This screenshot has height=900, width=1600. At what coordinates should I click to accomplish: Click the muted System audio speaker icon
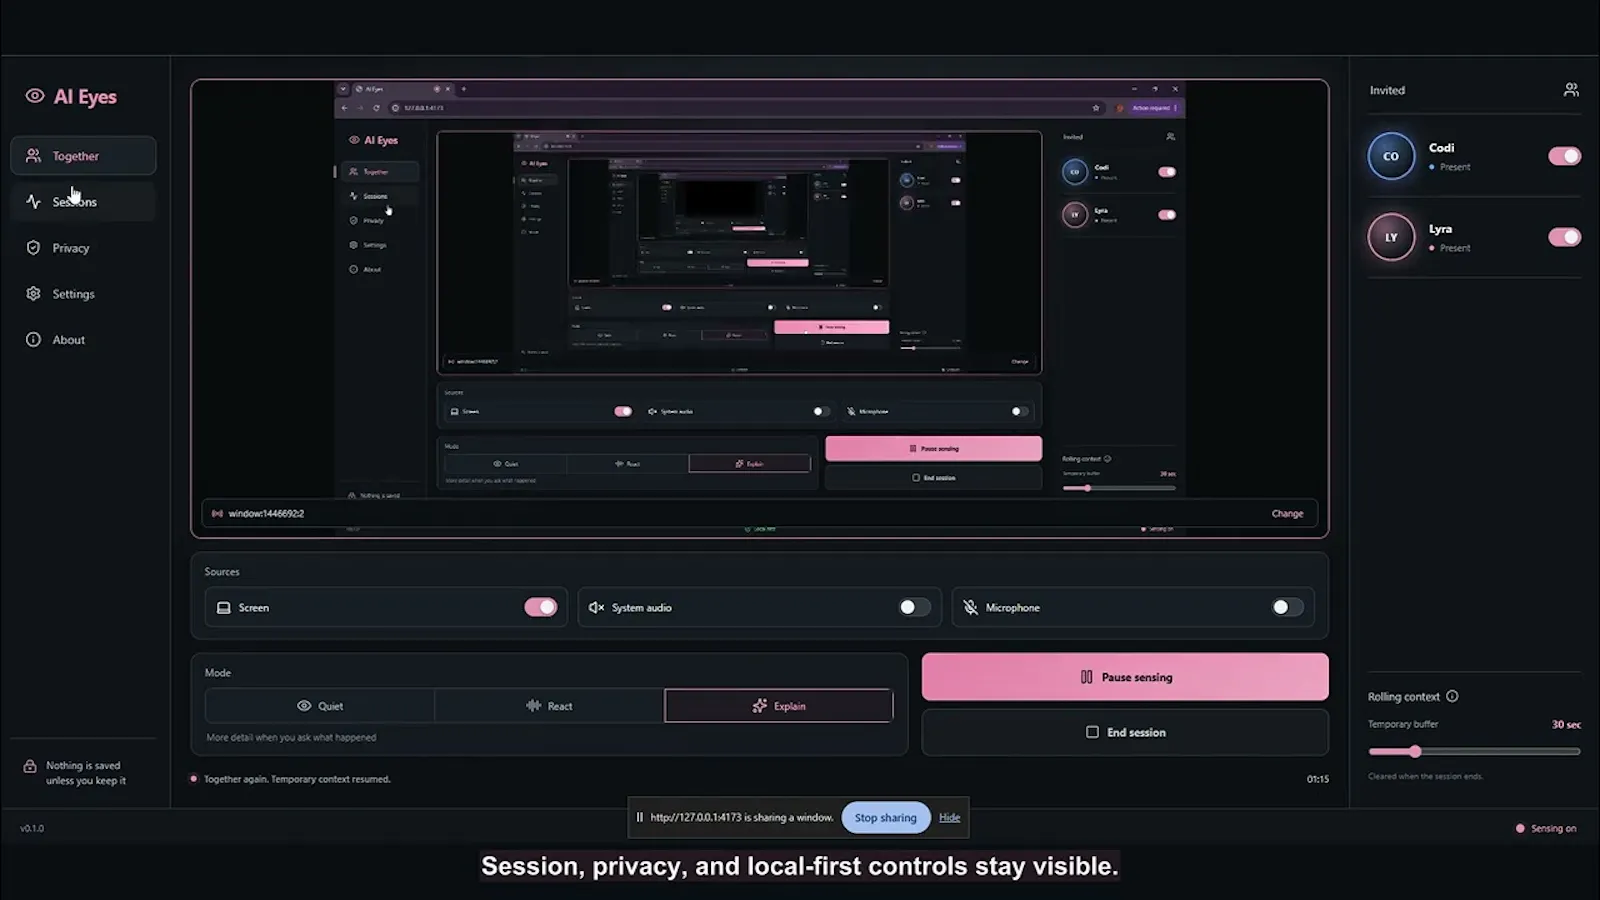(x=597, y=608)
